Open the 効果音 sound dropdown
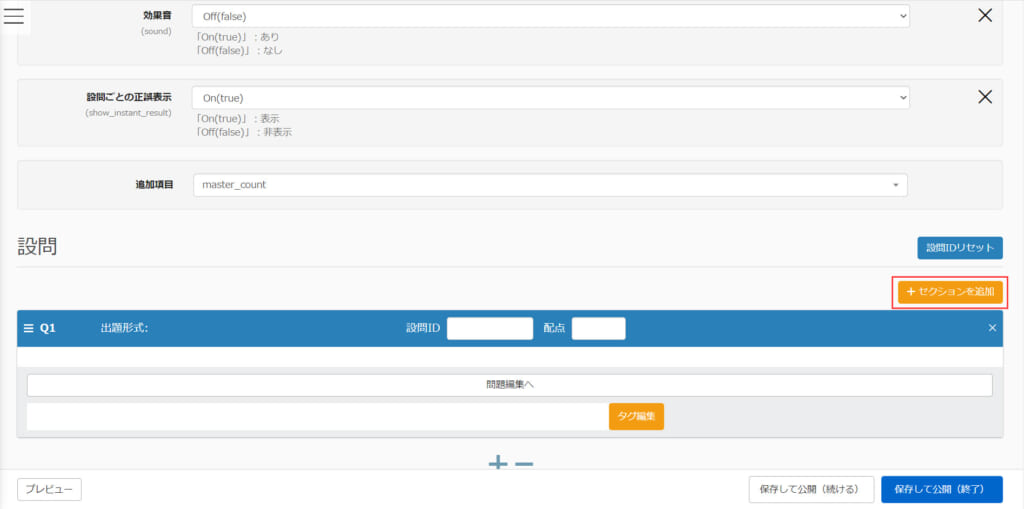1024x509 pixels. pyautogui.click(x=550, y=17)
